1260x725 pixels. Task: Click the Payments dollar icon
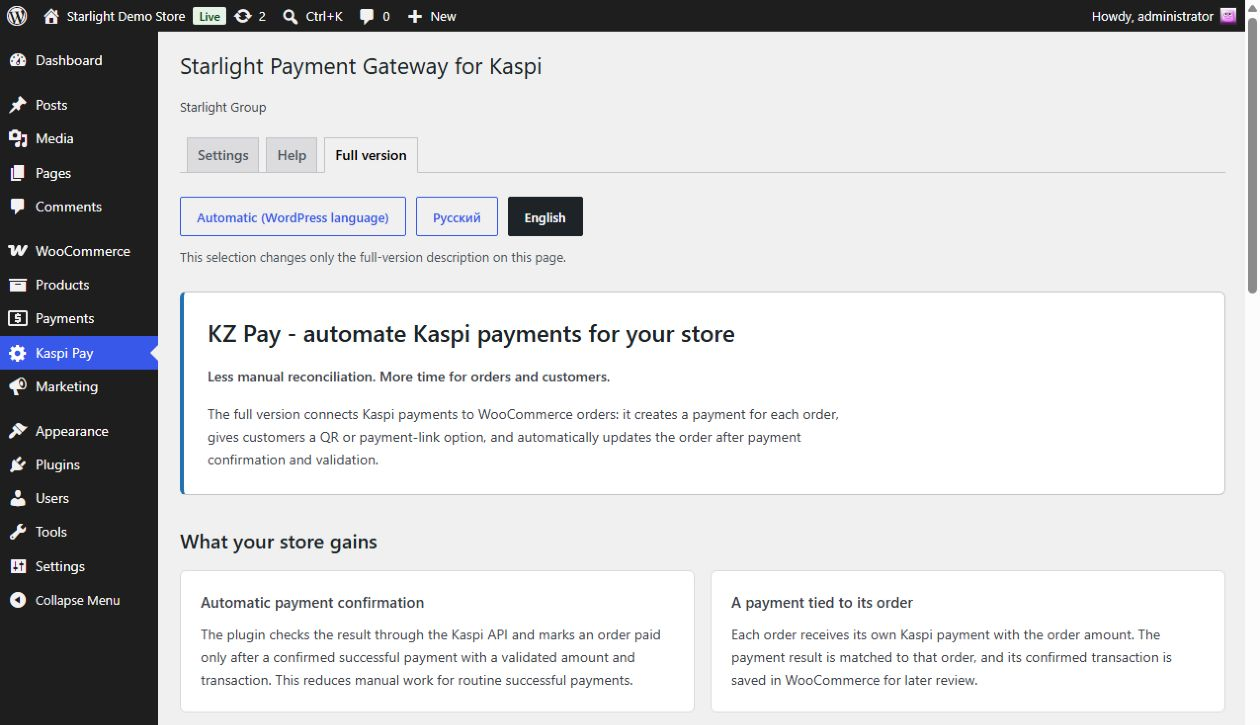[18, 318]
